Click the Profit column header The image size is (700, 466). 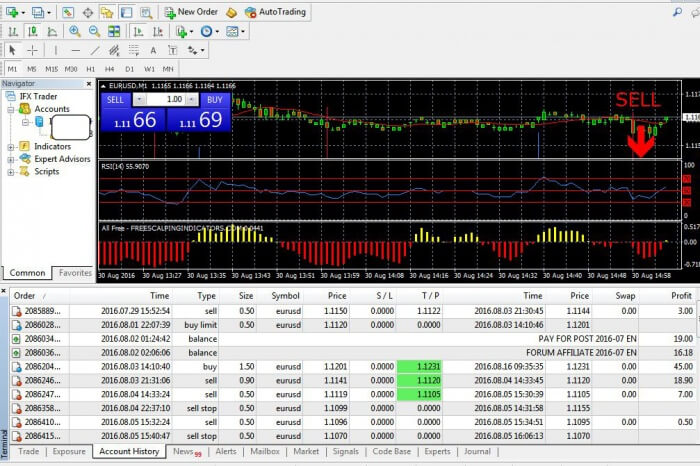point(681,296)
